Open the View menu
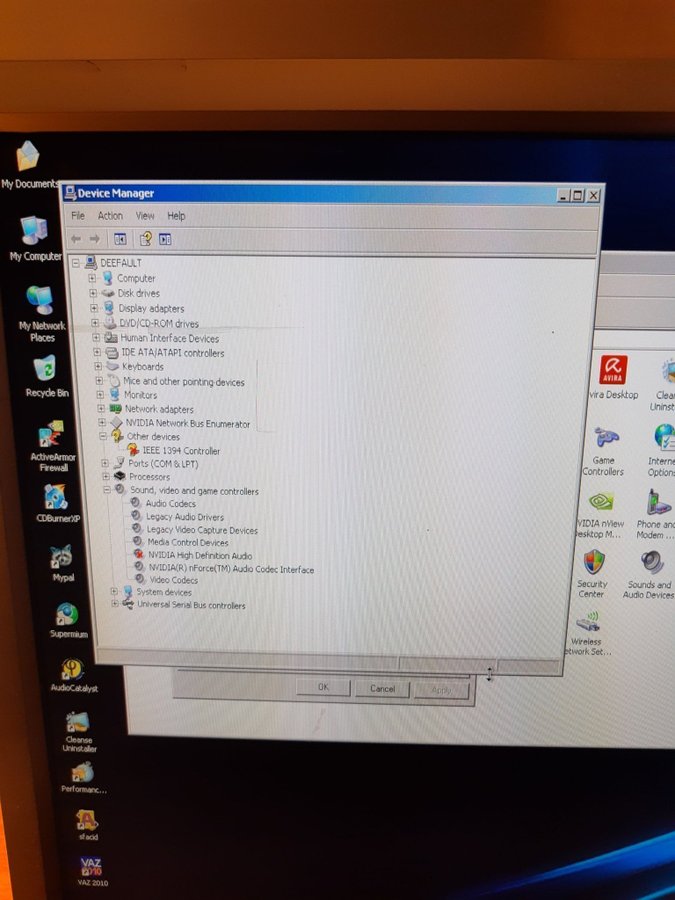The height and width of the screenshot is (900, 675). click(145, 216)
